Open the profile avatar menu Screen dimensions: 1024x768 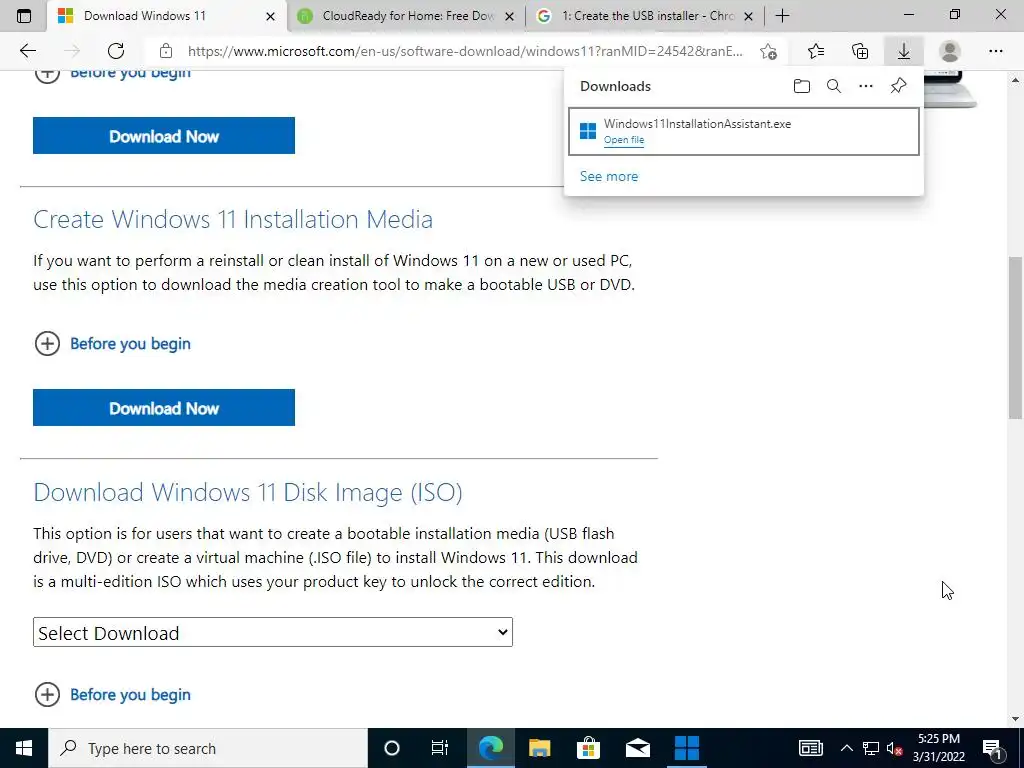tap(950, 51)
